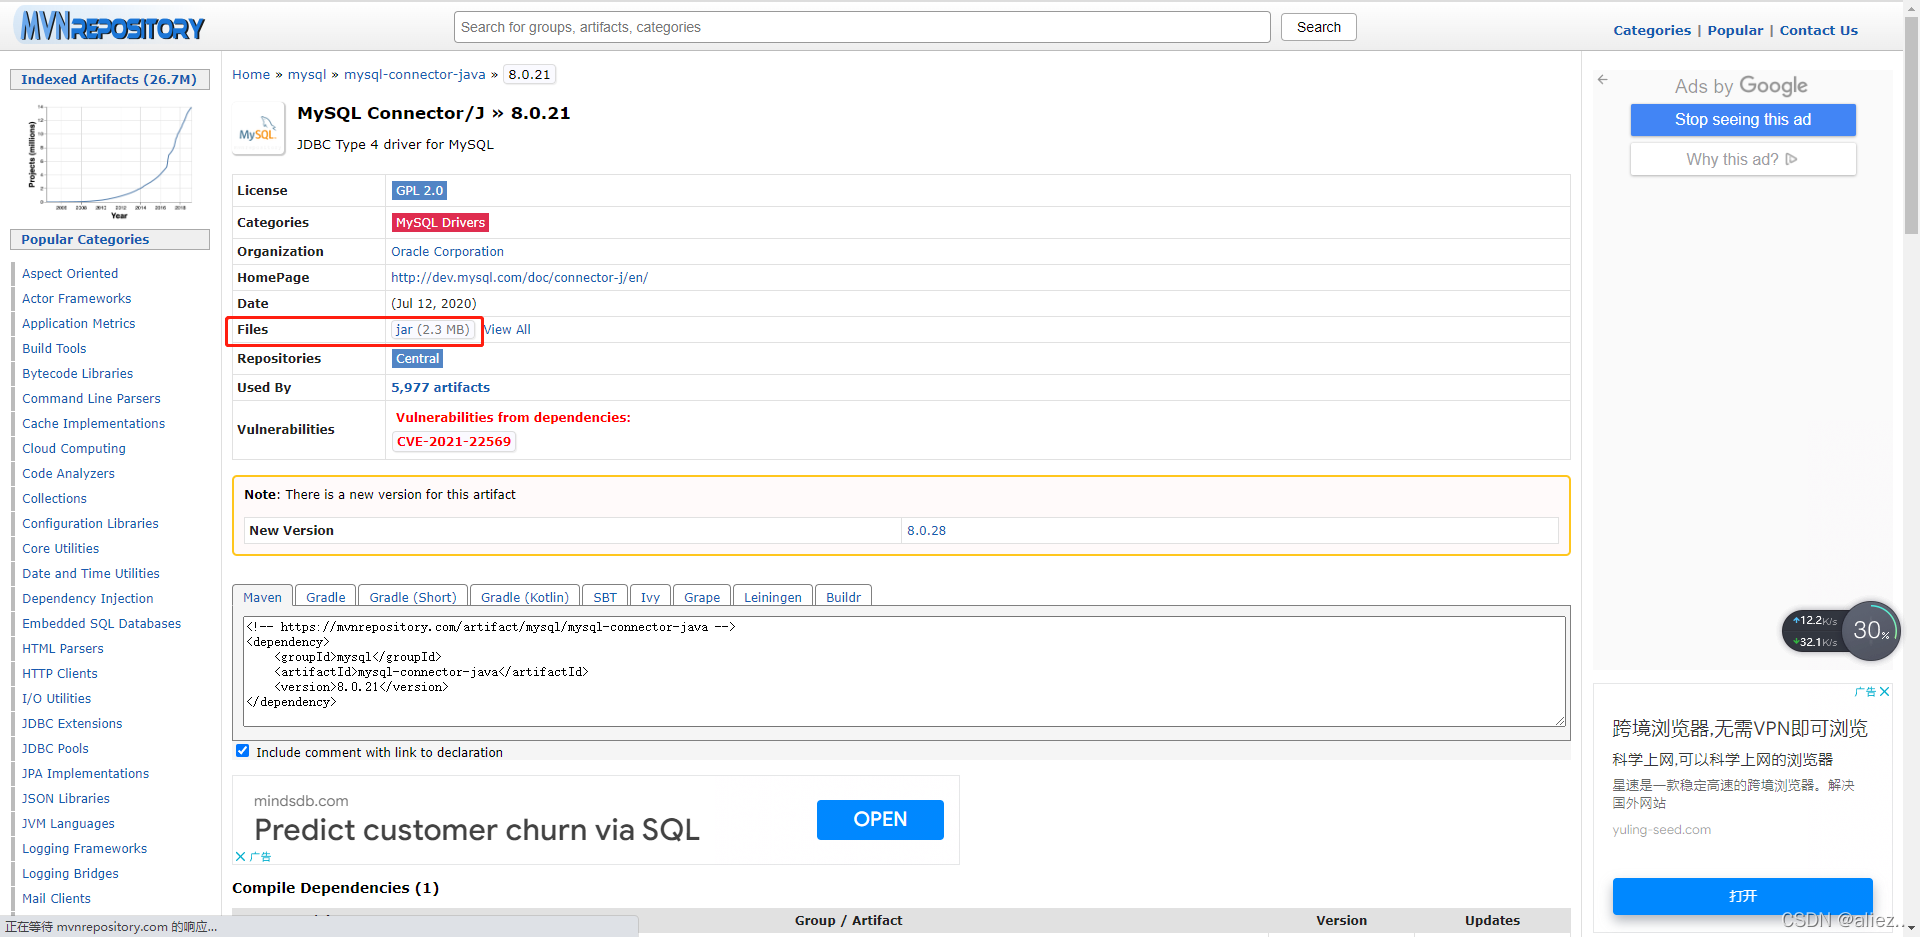Open Oracle Corporation organization link
1920x937 pixels.
[447, 251]
